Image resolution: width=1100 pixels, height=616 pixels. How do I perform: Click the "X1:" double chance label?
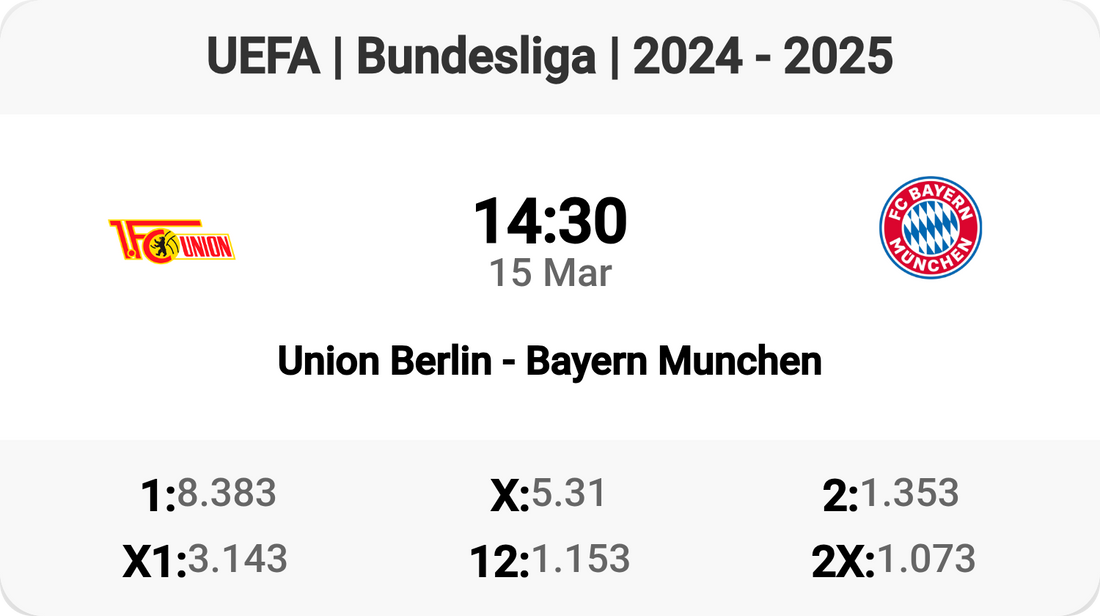point(154,560)
